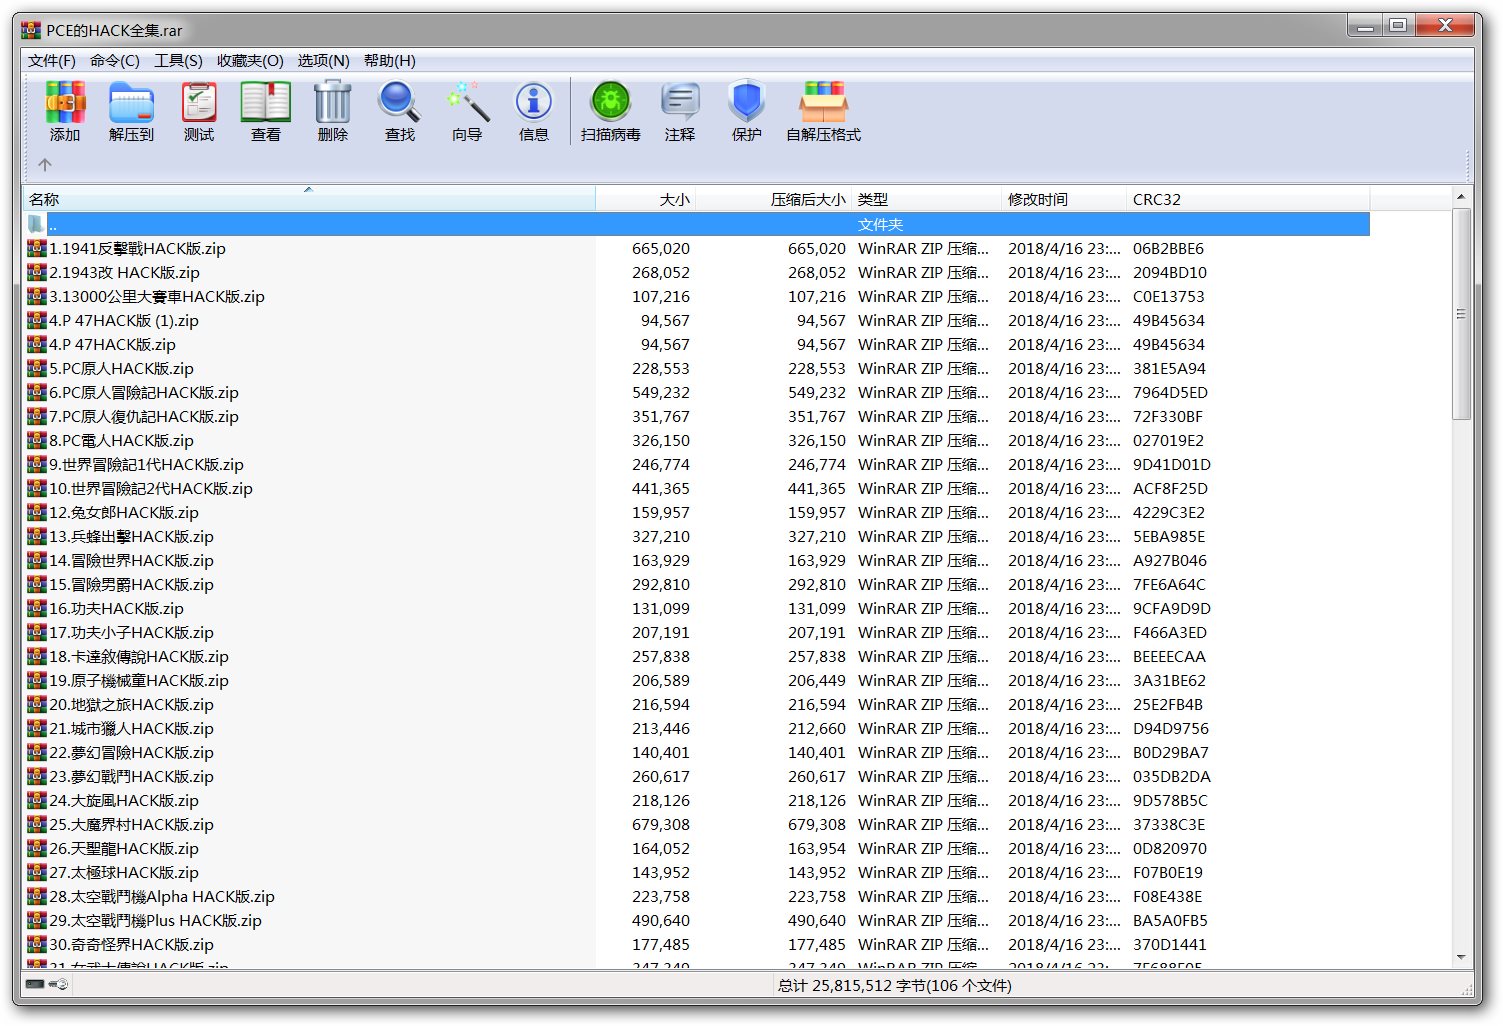Click the Extract To (解压到) icon
1503x1026 pixels.
[131, 103]
